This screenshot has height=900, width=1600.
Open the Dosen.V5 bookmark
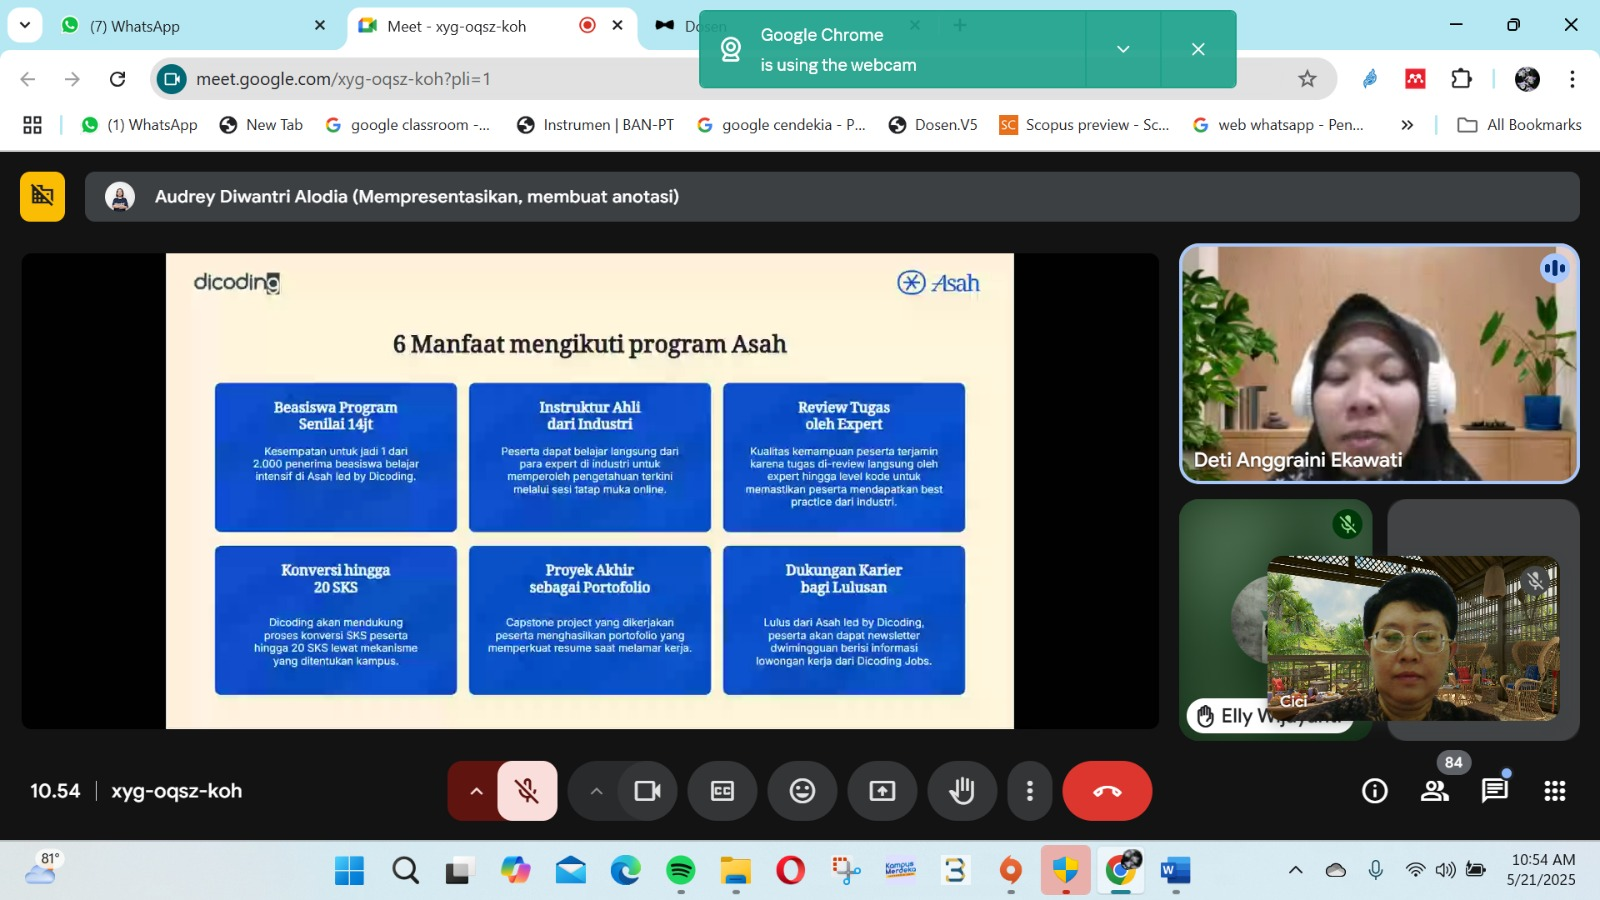(x=933, y=125)
